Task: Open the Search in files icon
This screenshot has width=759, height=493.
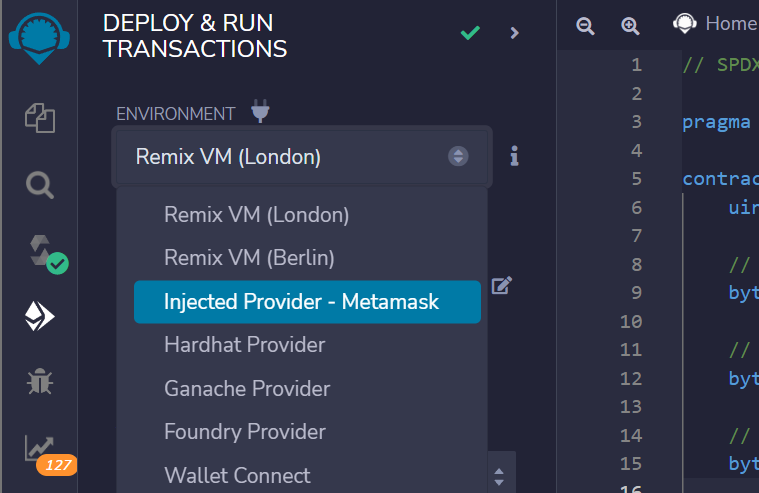Action: pyautogui.click(x=40, y=185)
